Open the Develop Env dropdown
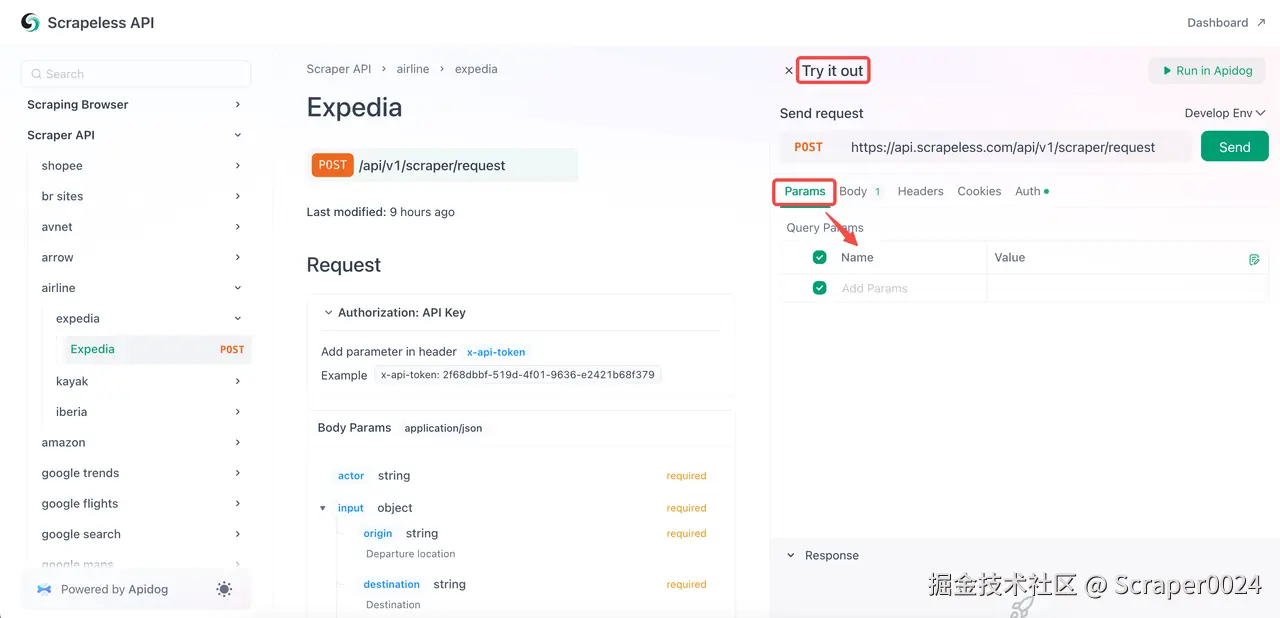Screen dimensions: 1280x618 (1224, 112)
